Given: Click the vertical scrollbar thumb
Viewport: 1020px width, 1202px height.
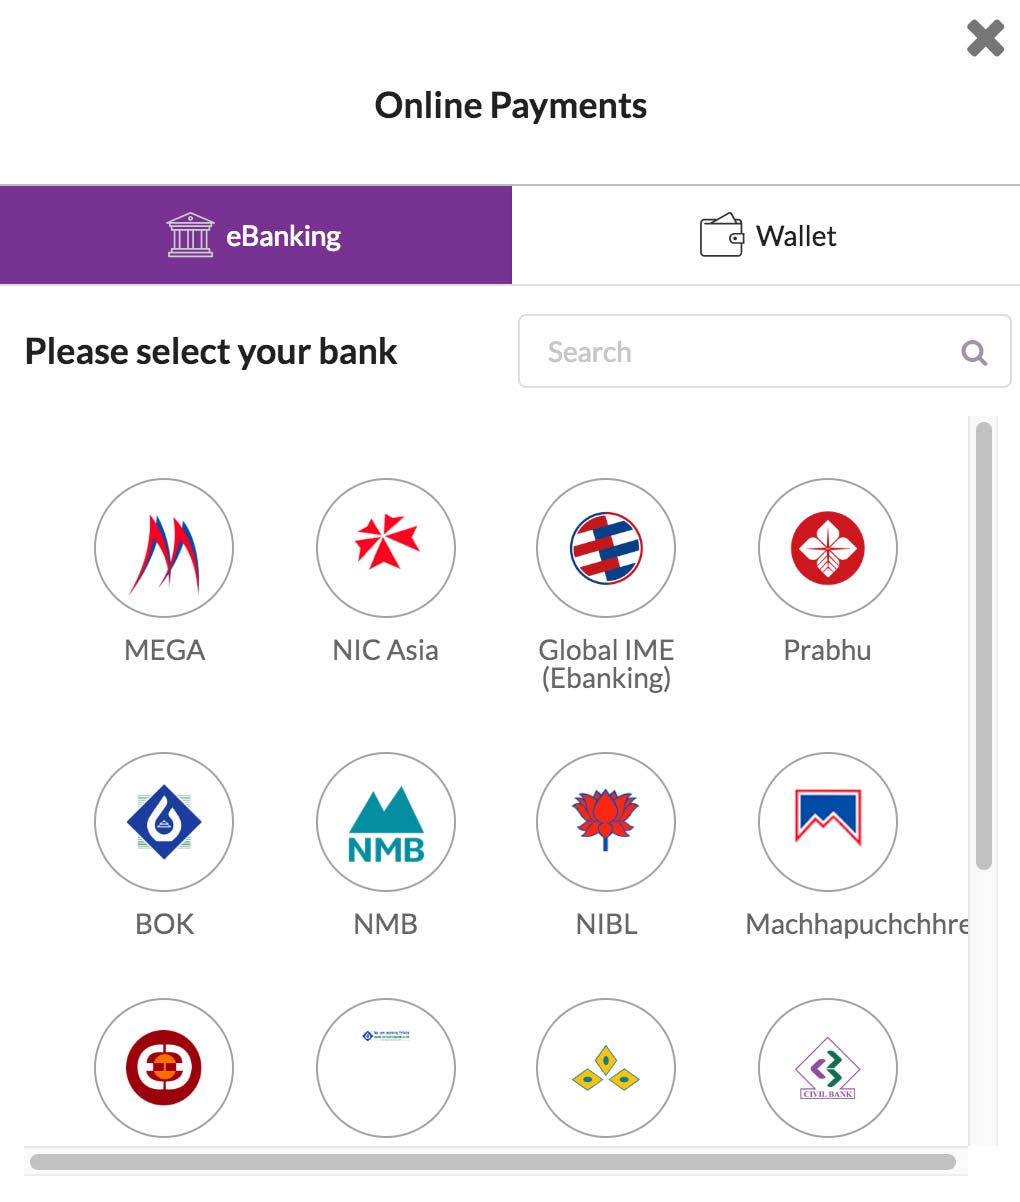Looking at the screenshot, I should tap(983, 646).
